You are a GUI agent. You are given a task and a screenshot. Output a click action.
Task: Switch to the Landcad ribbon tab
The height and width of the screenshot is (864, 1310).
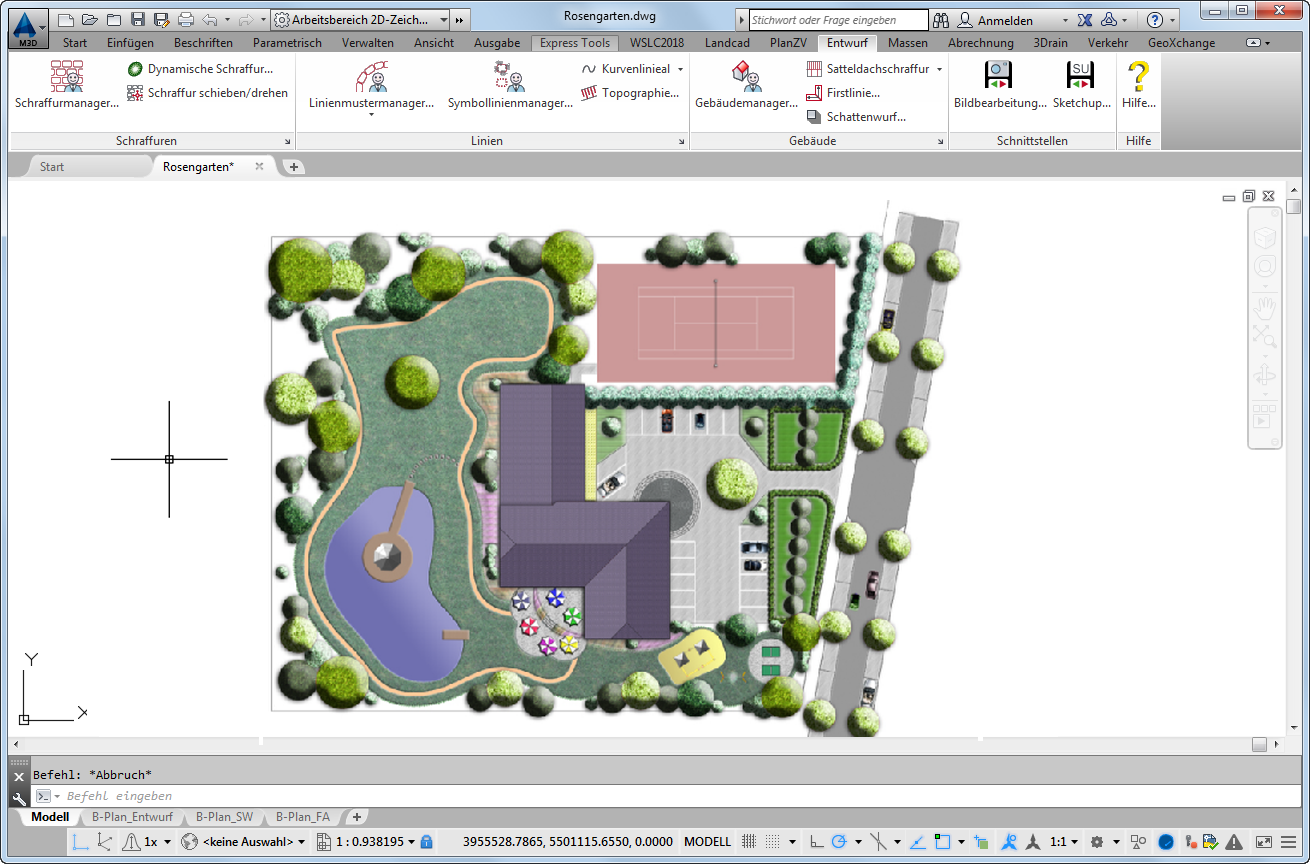coord(727,43)
